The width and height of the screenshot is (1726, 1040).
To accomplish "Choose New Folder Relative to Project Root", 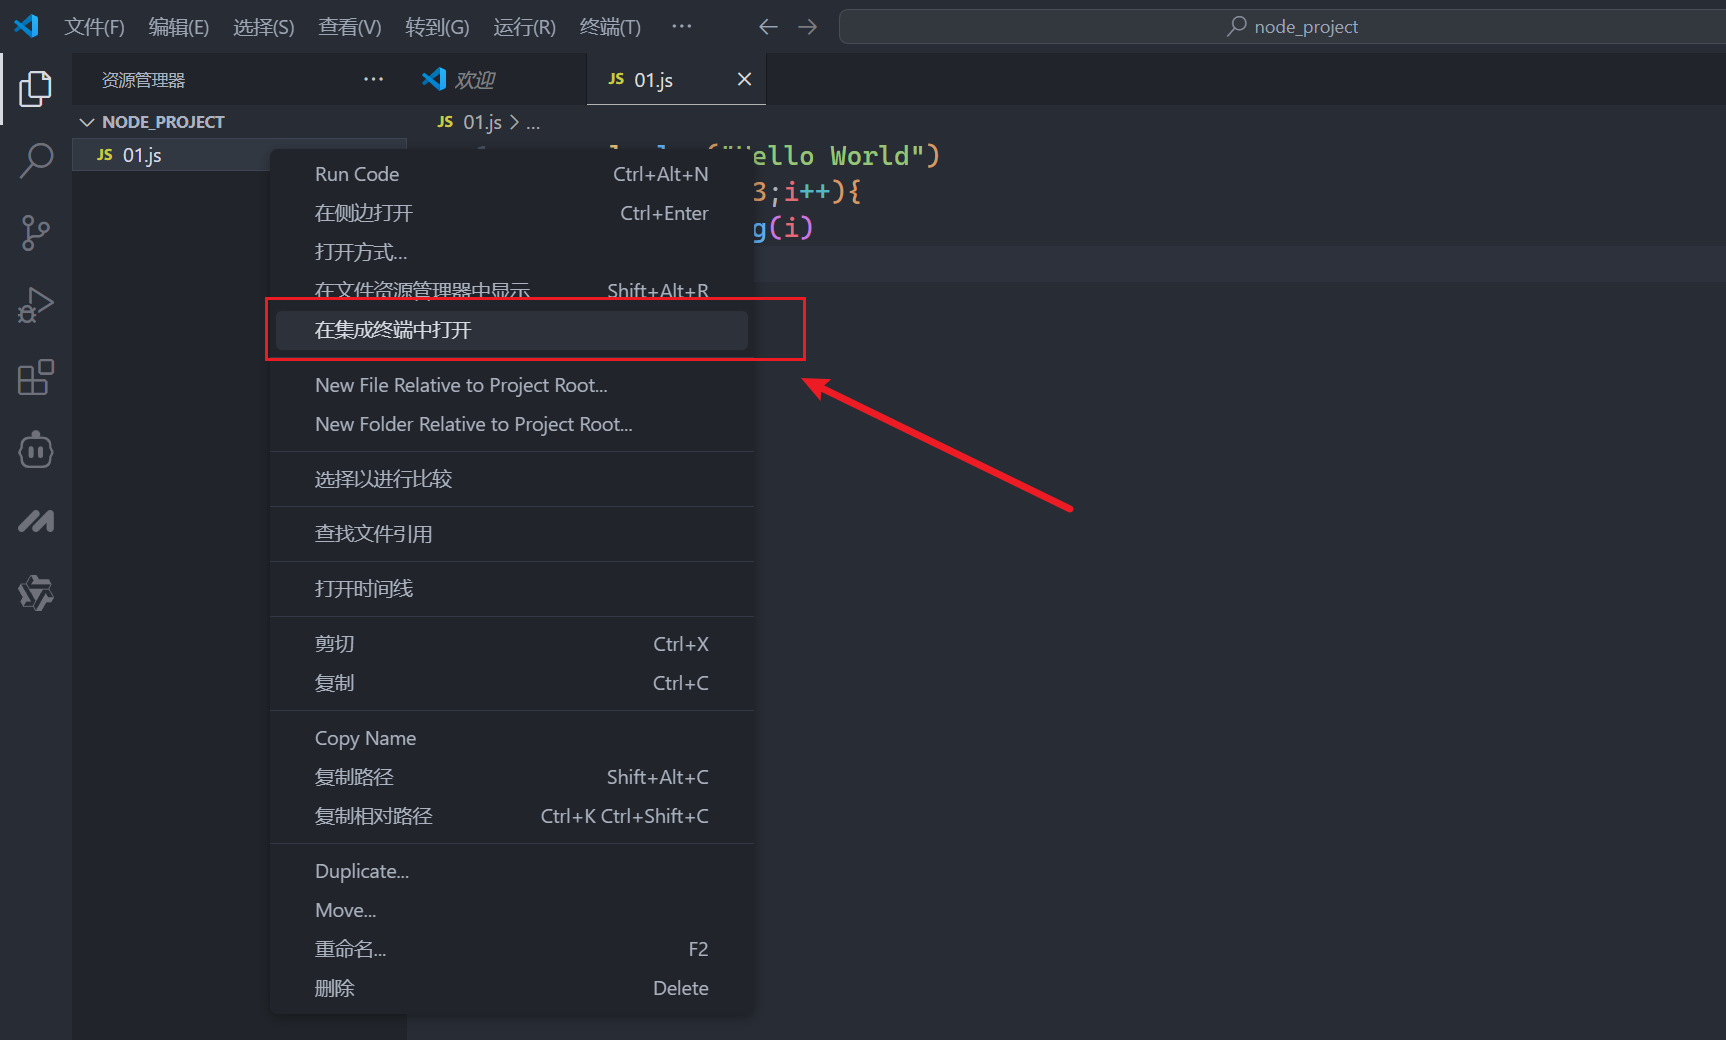I will (511, 424).
